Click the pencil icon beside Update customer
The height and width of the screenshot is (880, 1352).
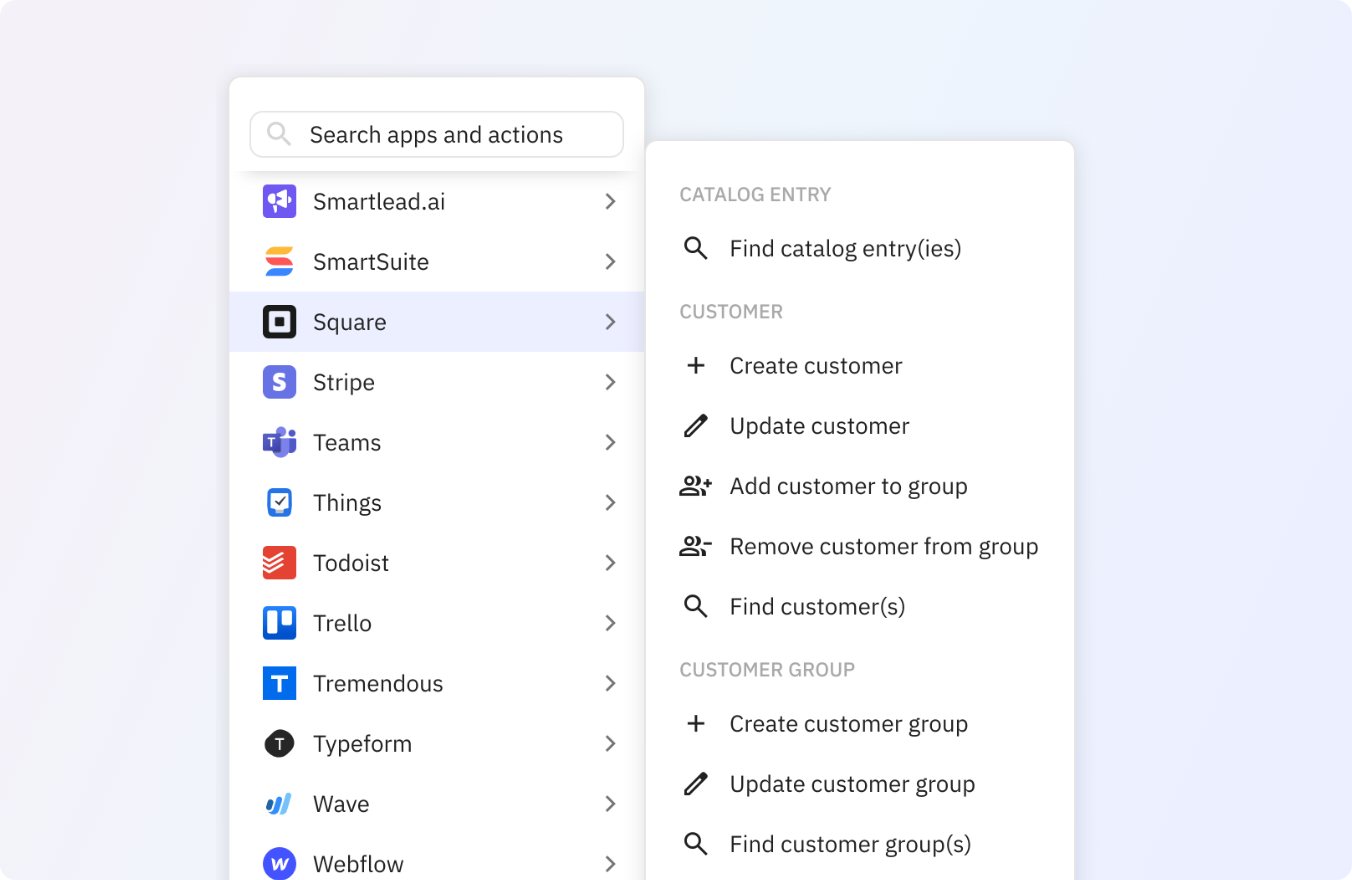pyautogui.click(x=696, y=426)
